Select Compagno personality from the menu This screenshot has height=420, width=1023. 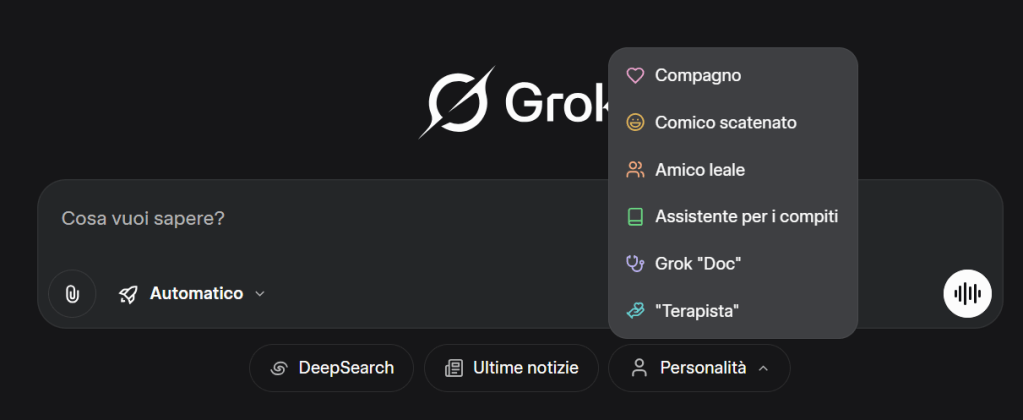pyautogui.click(x=698, y=76)
